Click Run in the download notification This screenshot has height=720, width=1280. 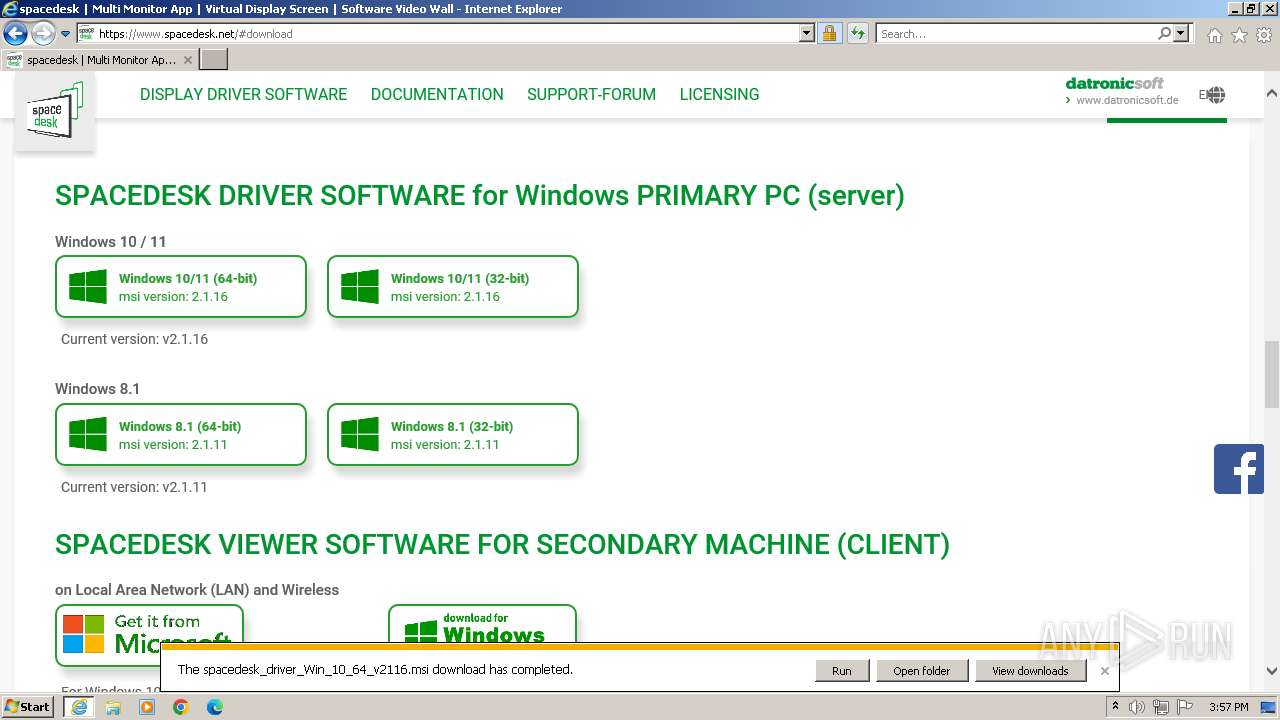[x=842, y=671]
